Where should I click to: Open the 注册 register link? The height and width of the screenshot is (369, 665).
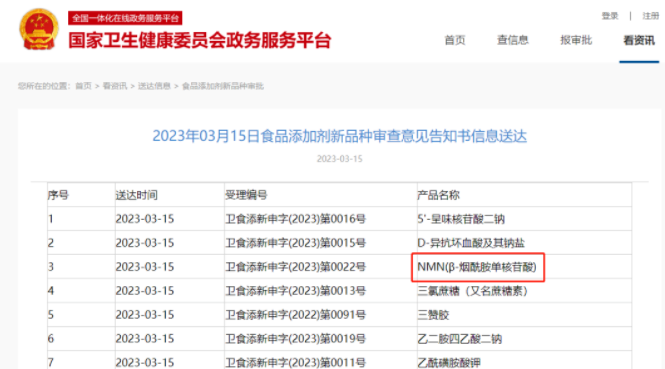click(650, 16)
